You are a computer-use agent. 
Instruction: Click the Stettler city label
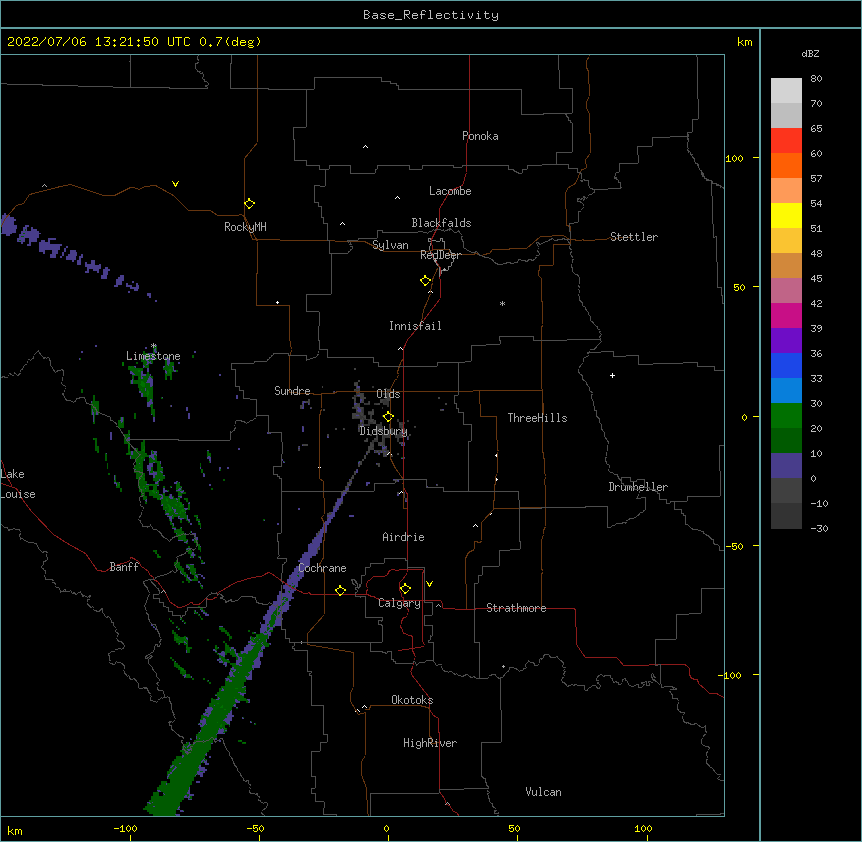(x=634, y=237)
